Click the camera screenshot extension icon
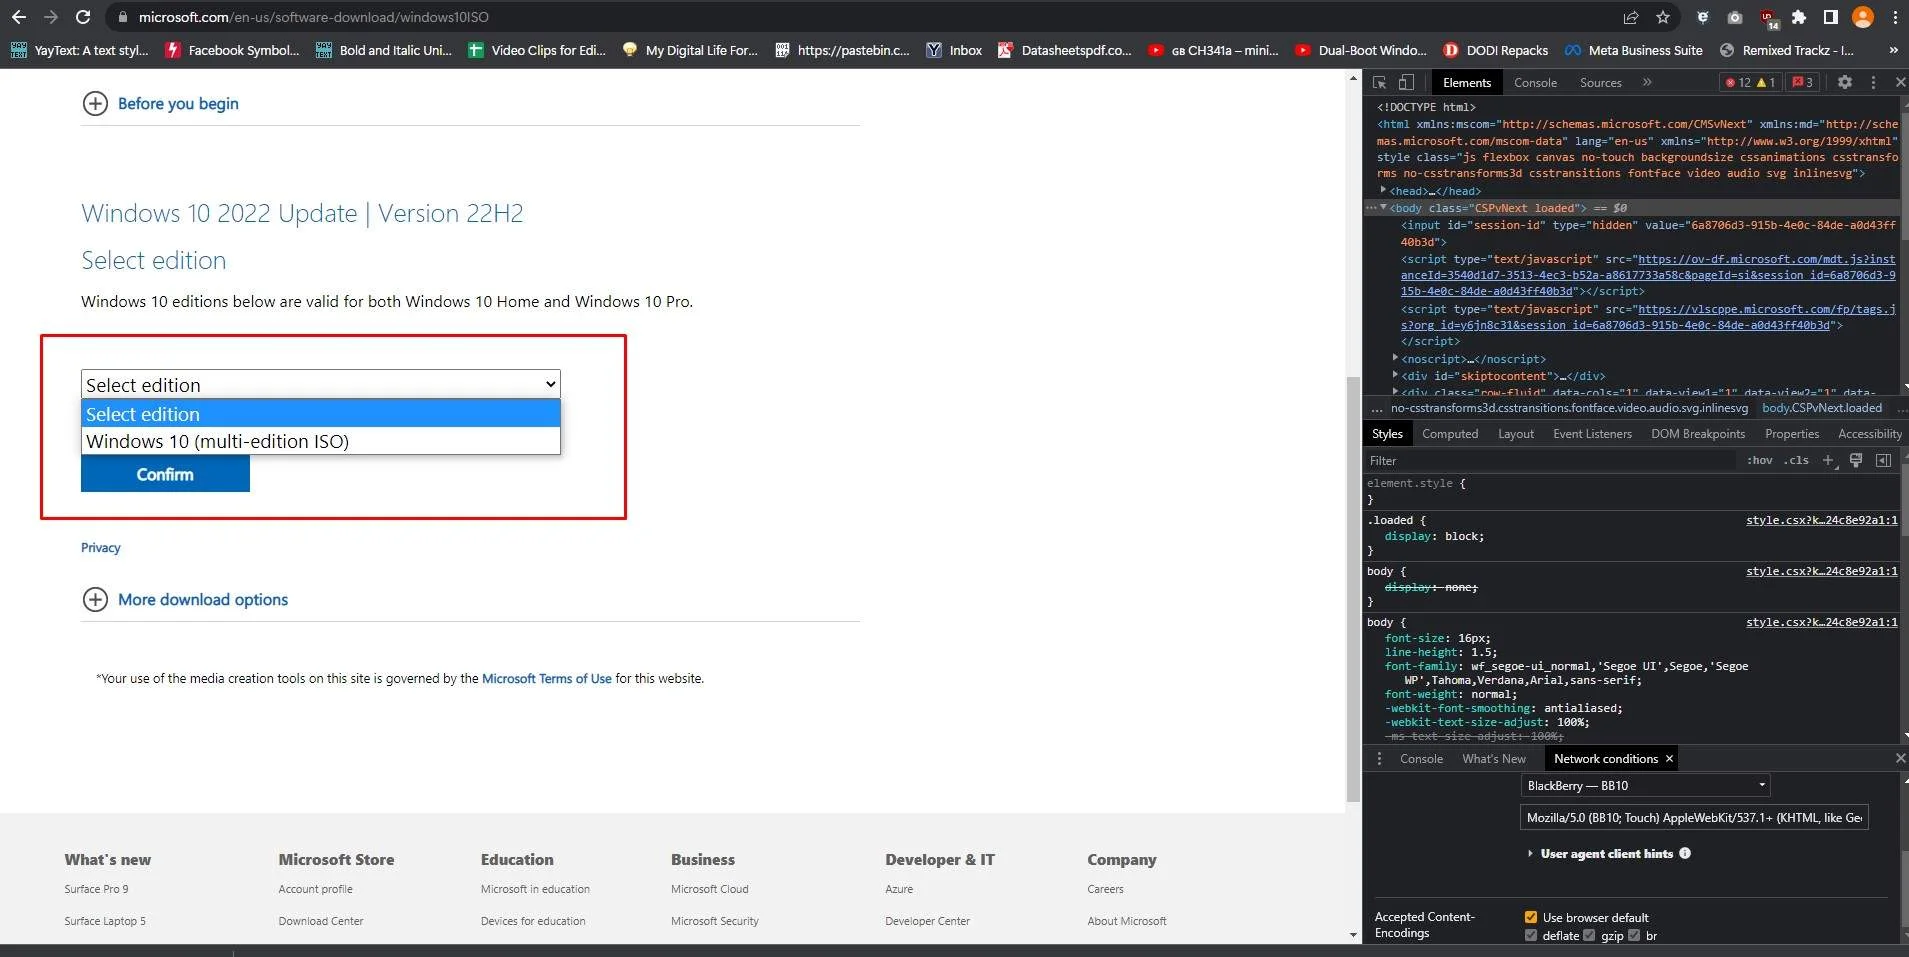This screenshot has width=1909, height=957. click(1735, 17)
